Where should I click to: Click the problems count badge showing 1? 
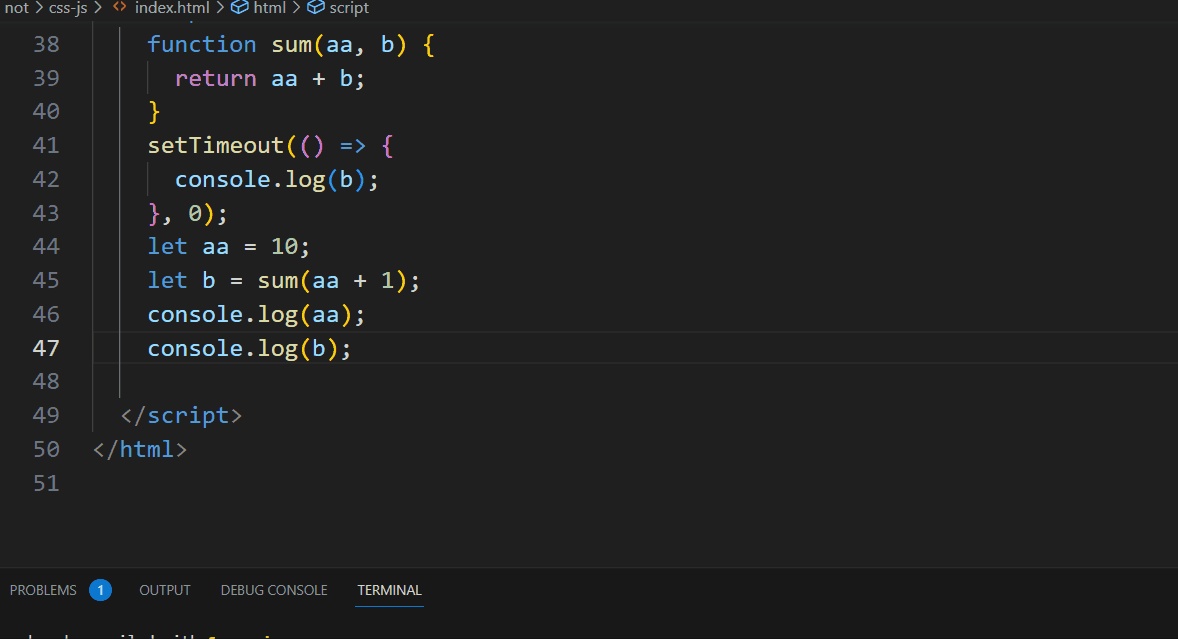100,590
